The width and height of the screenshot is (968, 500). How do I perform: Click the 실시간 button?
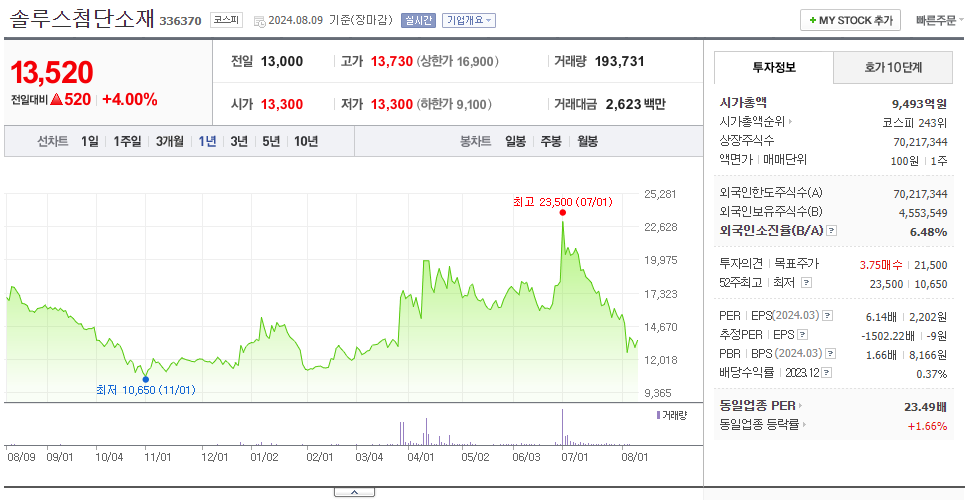click(x=418, y=20)
